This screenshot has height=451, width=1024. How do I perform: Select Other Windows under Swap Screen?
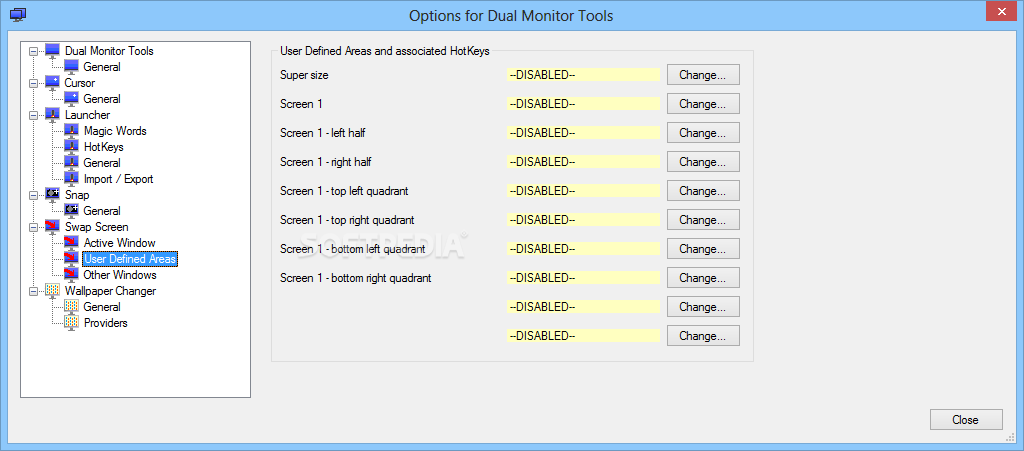[120, 275]
